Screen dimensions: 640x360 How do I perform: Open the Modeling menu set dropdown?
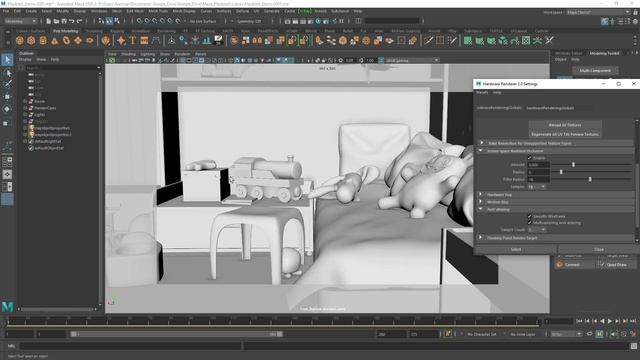click(x=20, y=21)
